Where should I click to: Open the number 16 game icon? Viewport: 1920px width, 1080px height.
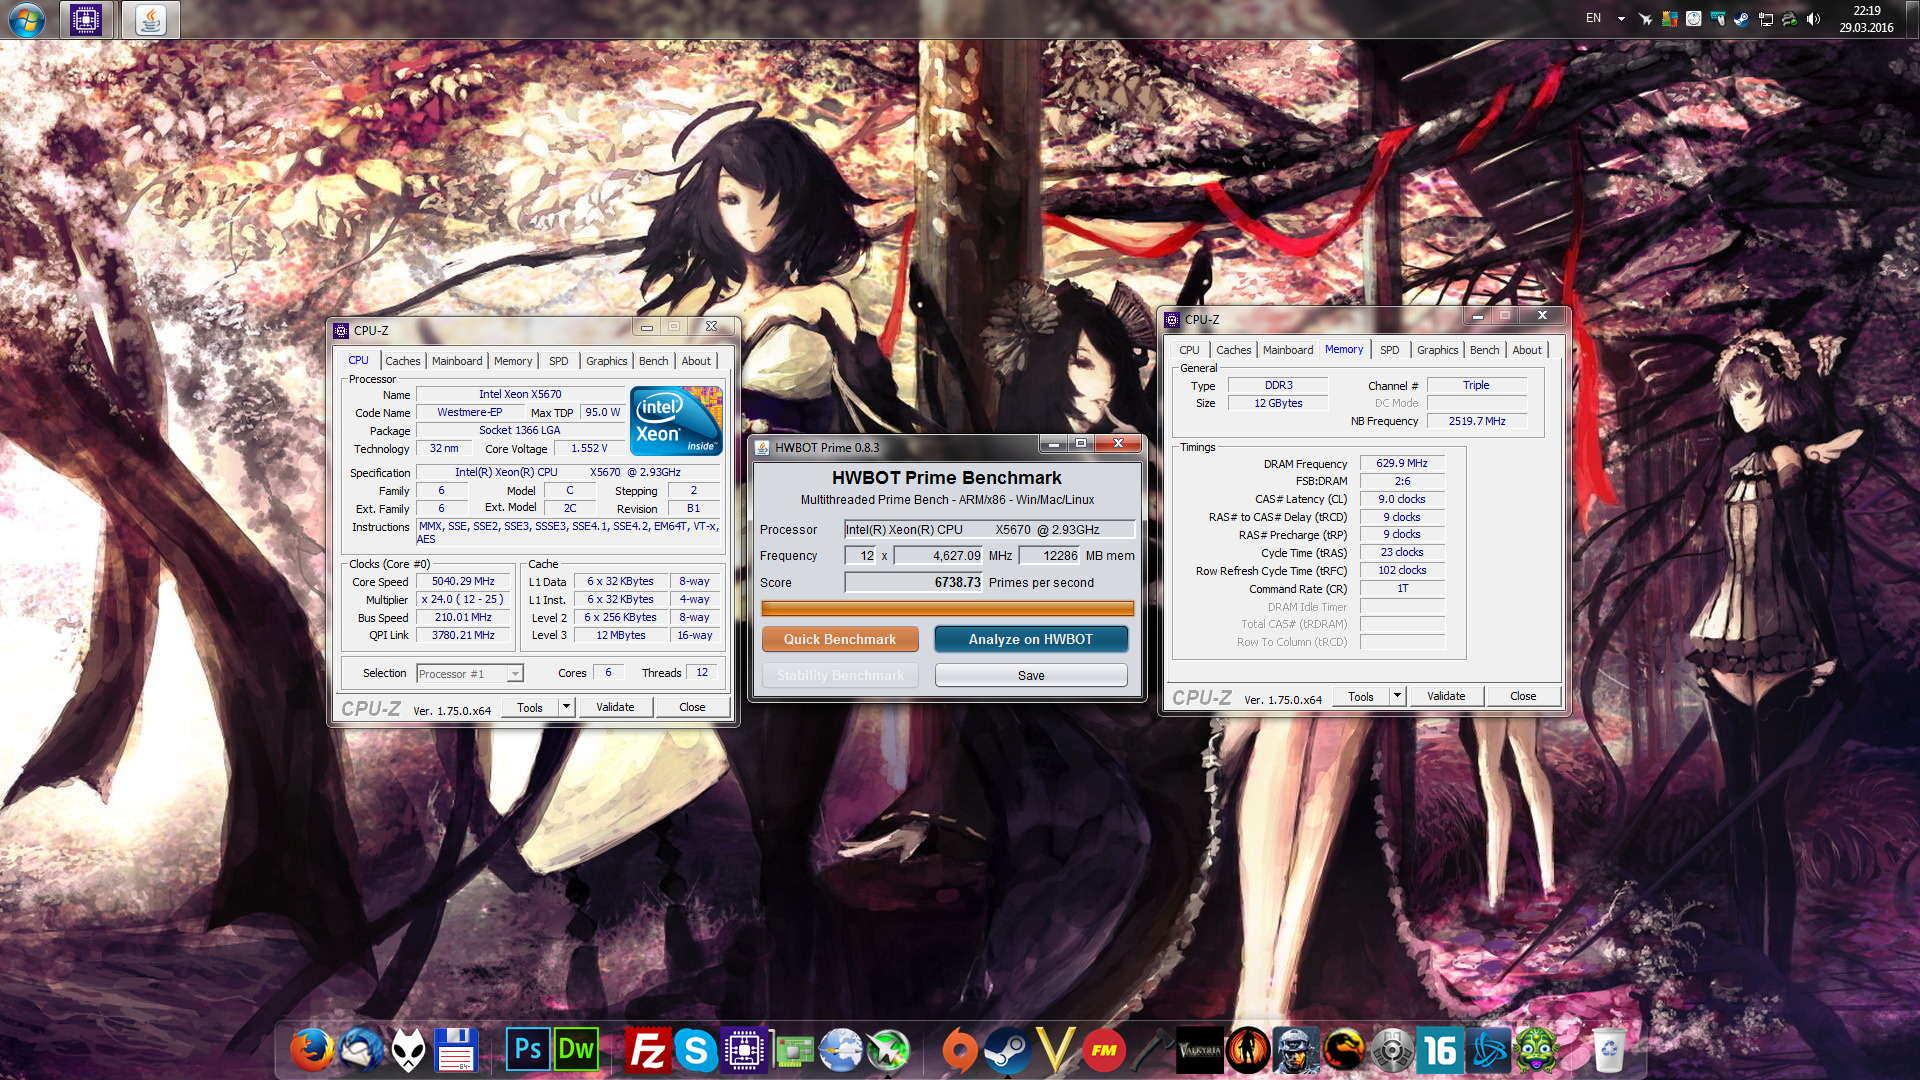(x=1440, y=1050)
